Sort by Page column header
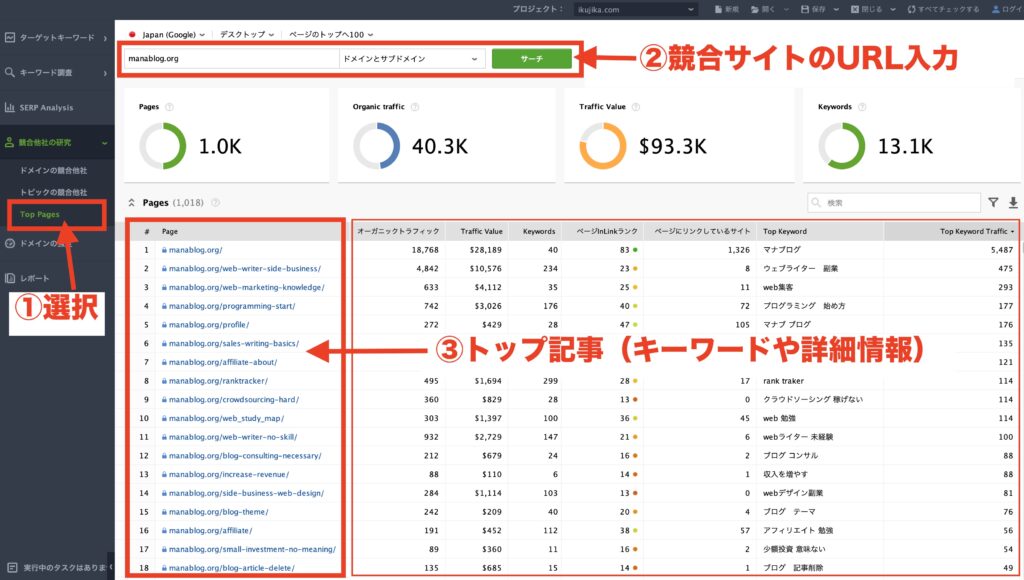 click(170, 231)
